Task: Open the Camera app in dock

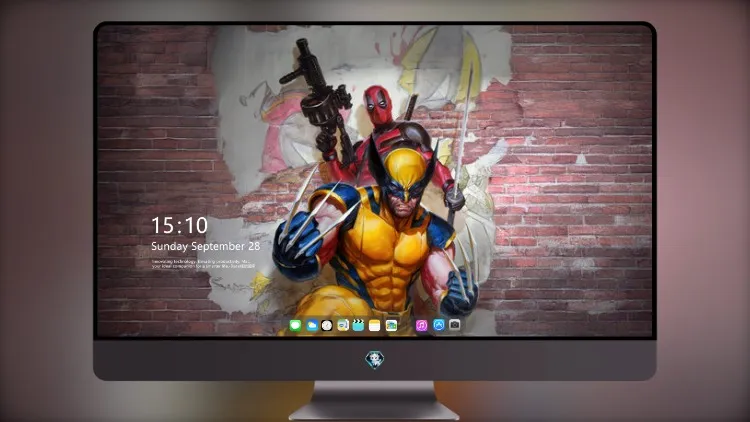Action: pos(455,325)
